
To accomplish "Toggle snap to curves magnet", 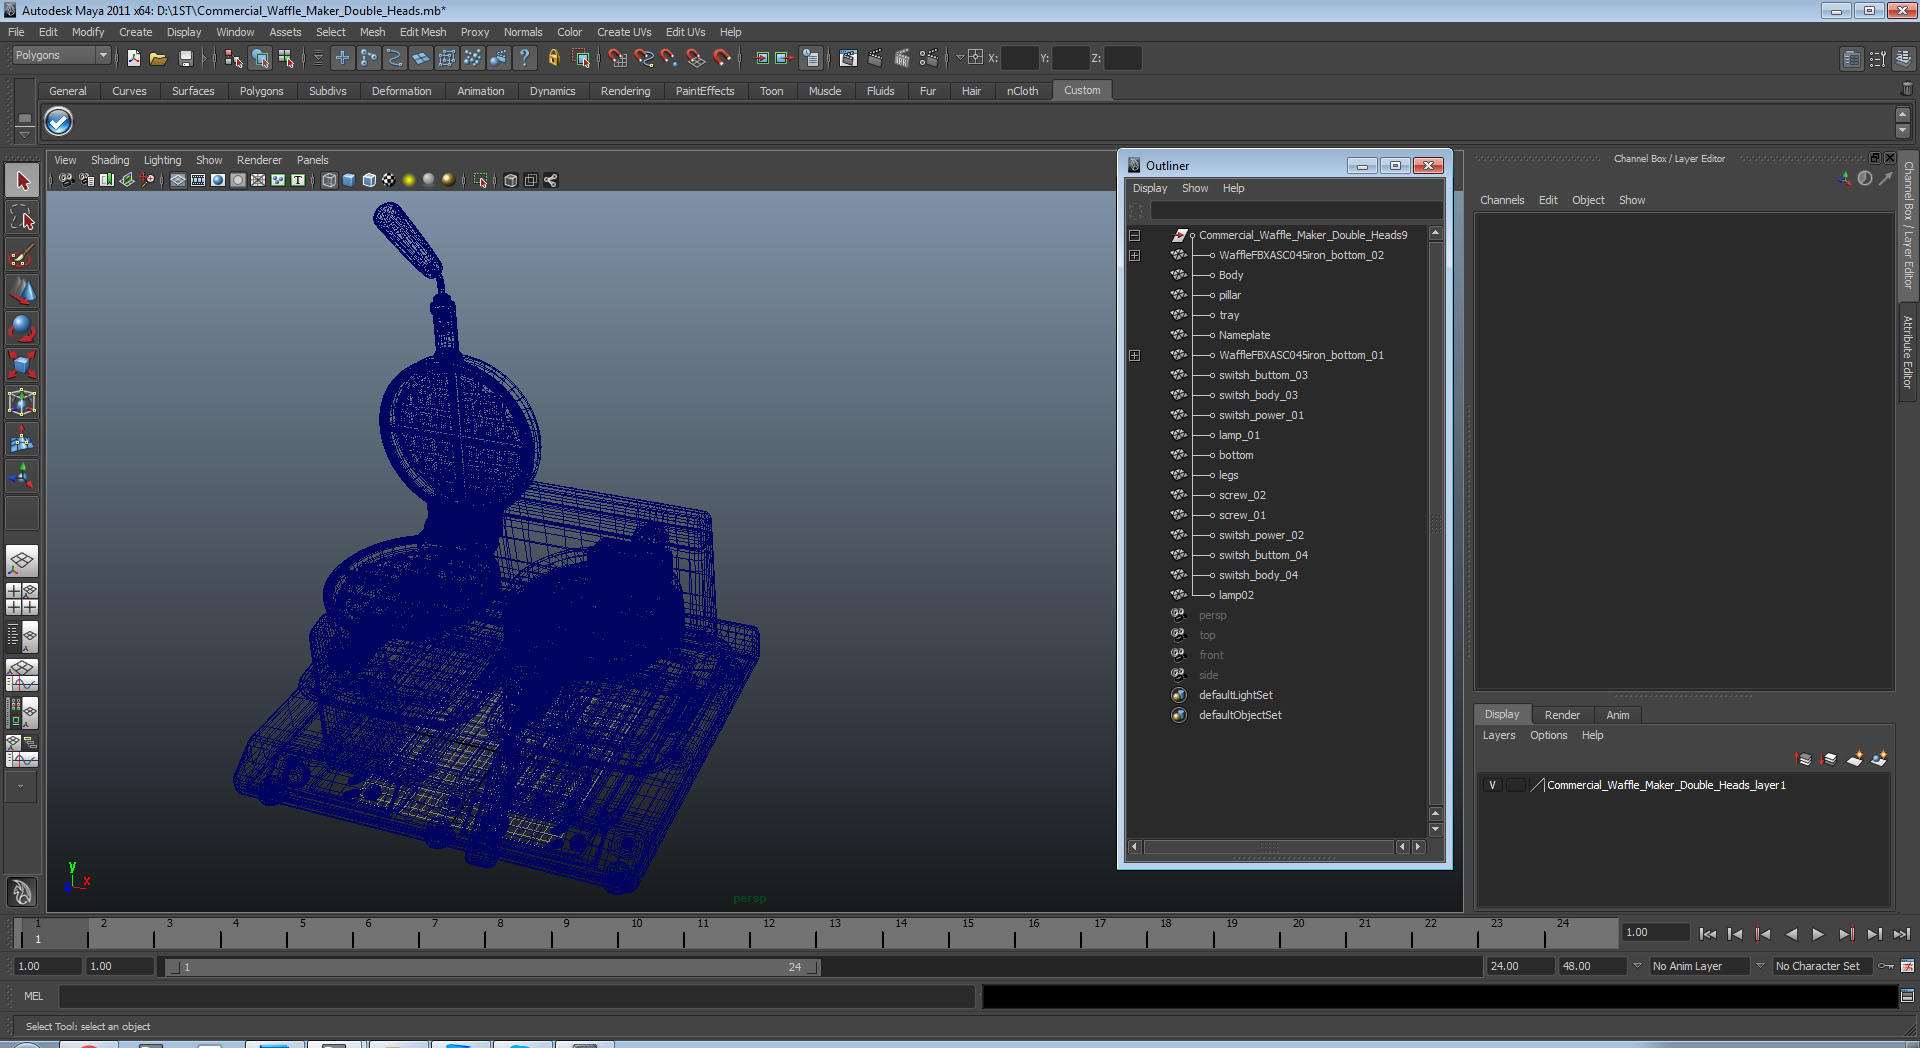I will point(644,58).
